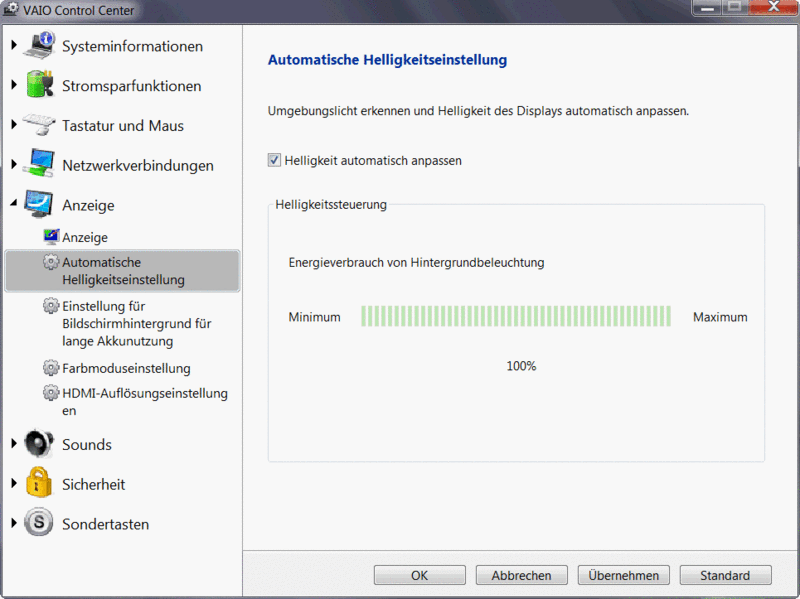The image size is (800, 599).
Task: Select the Stromsparfunktionen category label
Action: [132, 86]
